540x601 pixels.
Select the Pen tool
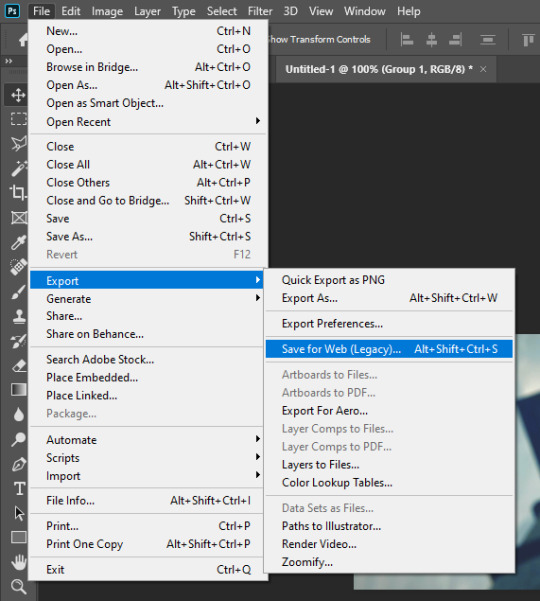(x=19, y=464)
